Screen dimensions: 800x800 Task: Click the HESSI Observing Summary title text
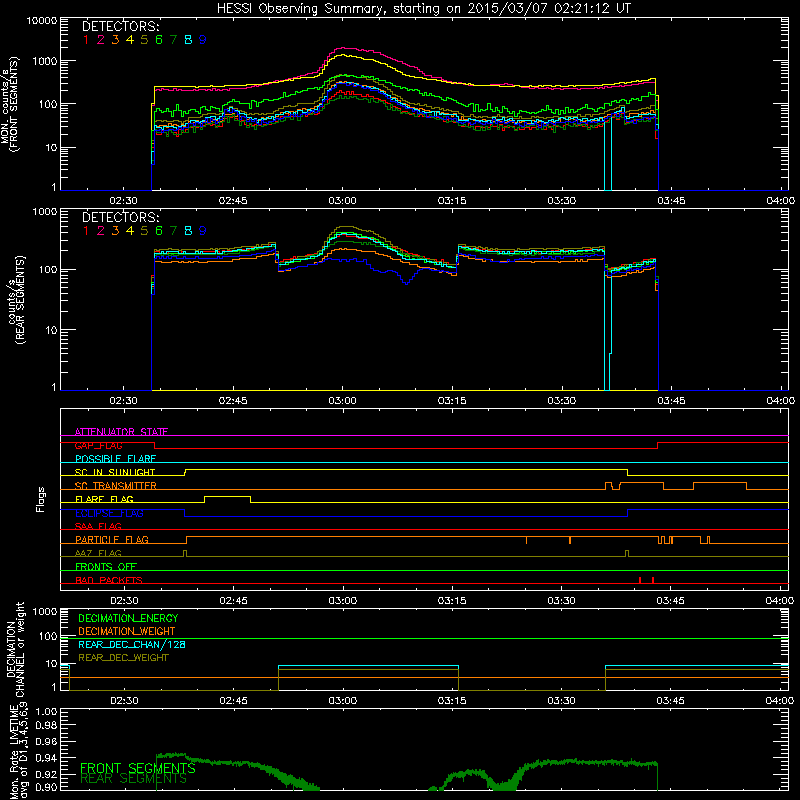423,8
